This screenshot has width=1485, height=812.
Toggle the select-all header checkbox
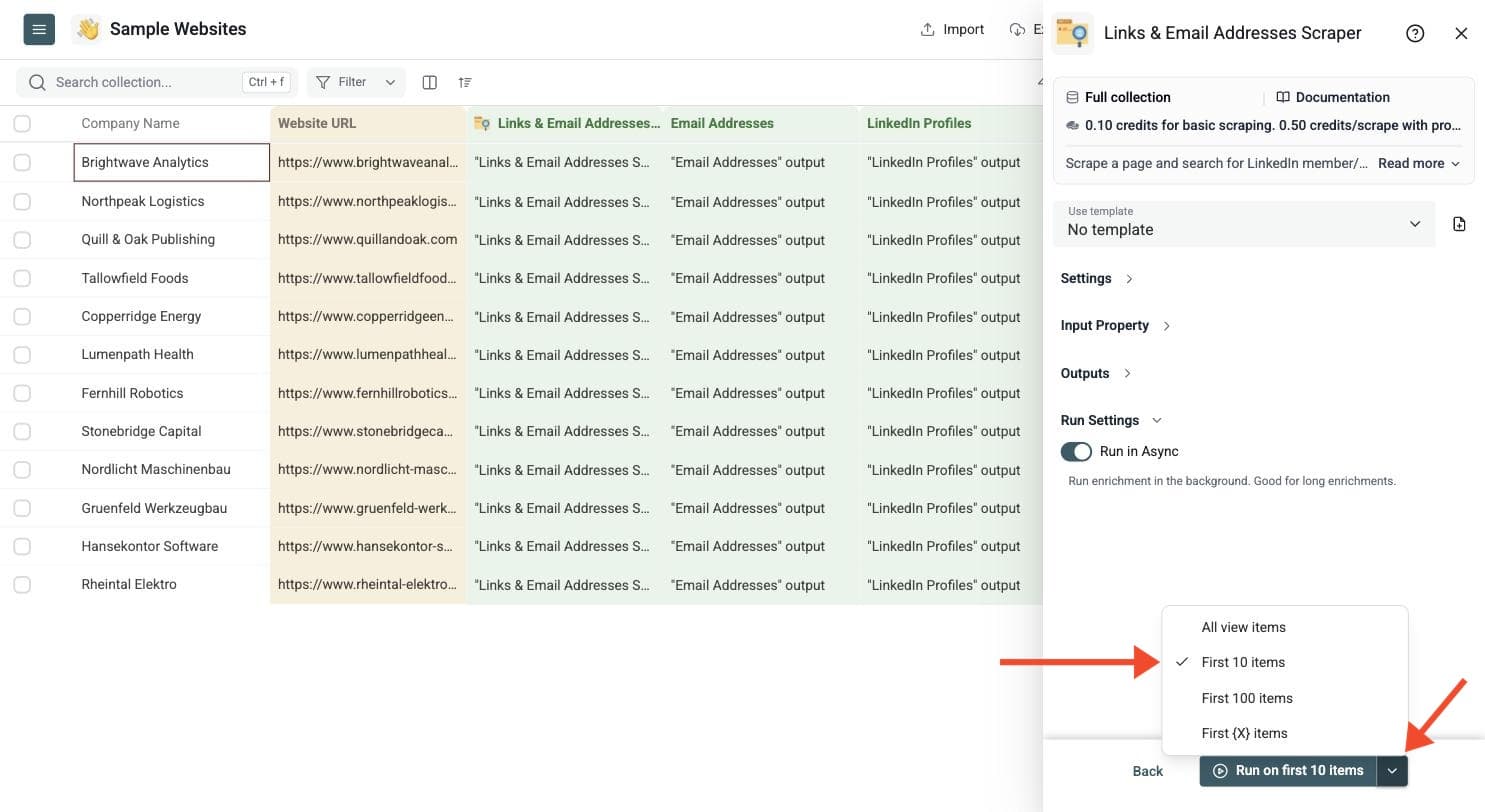point(22,124)
